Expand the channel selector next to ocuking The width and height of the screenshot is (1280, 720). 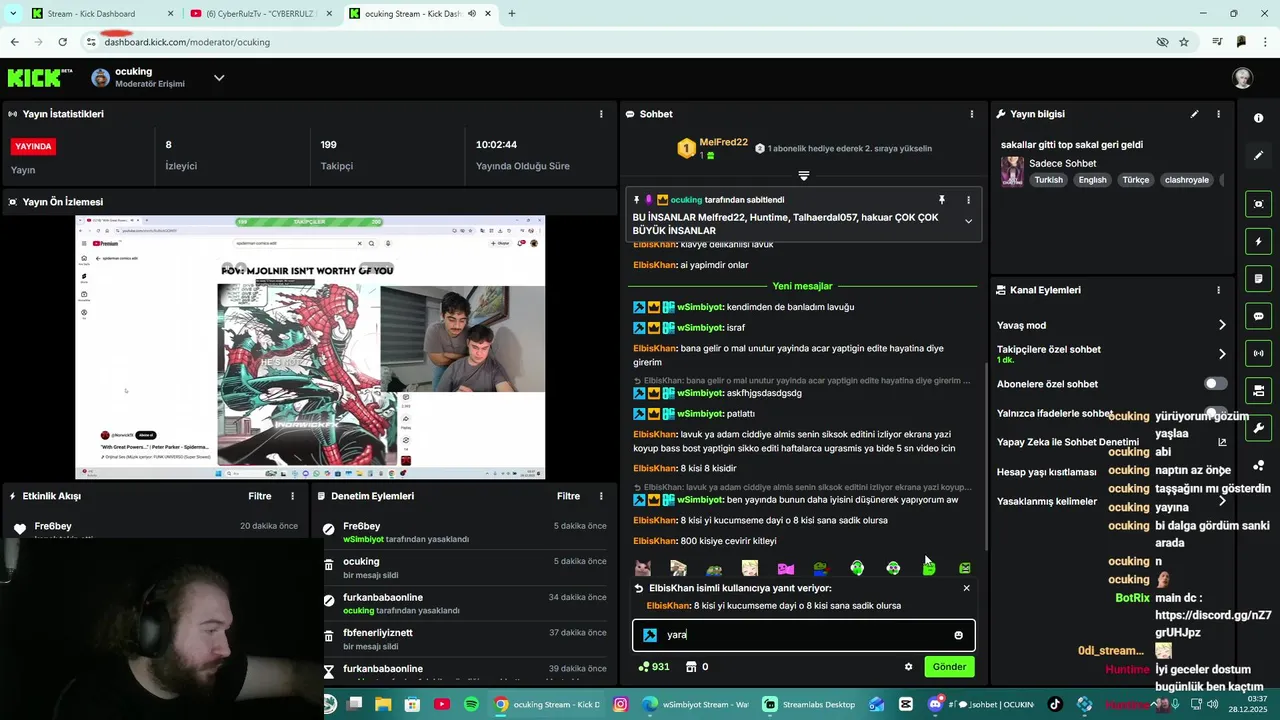219,78
